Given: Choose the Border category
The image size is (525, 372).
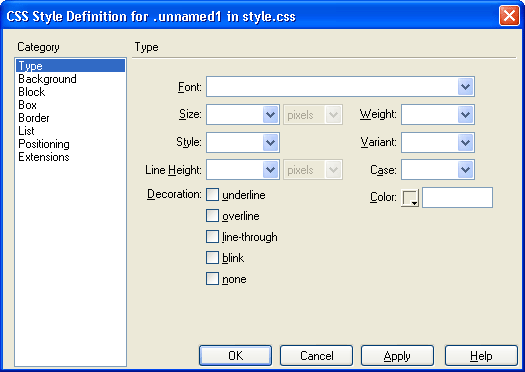Looking at the screenshot, I should (x=34, y=118).
